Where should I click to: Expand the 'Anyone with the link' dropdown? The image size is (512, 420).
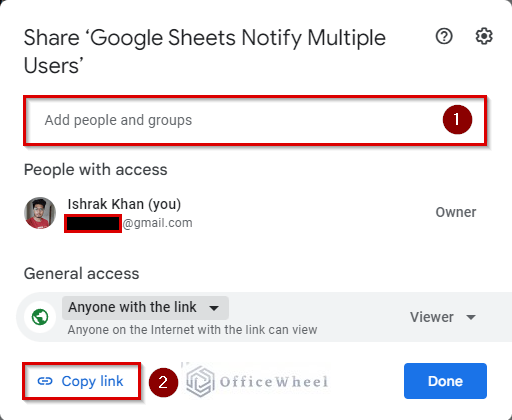(145, 308)
